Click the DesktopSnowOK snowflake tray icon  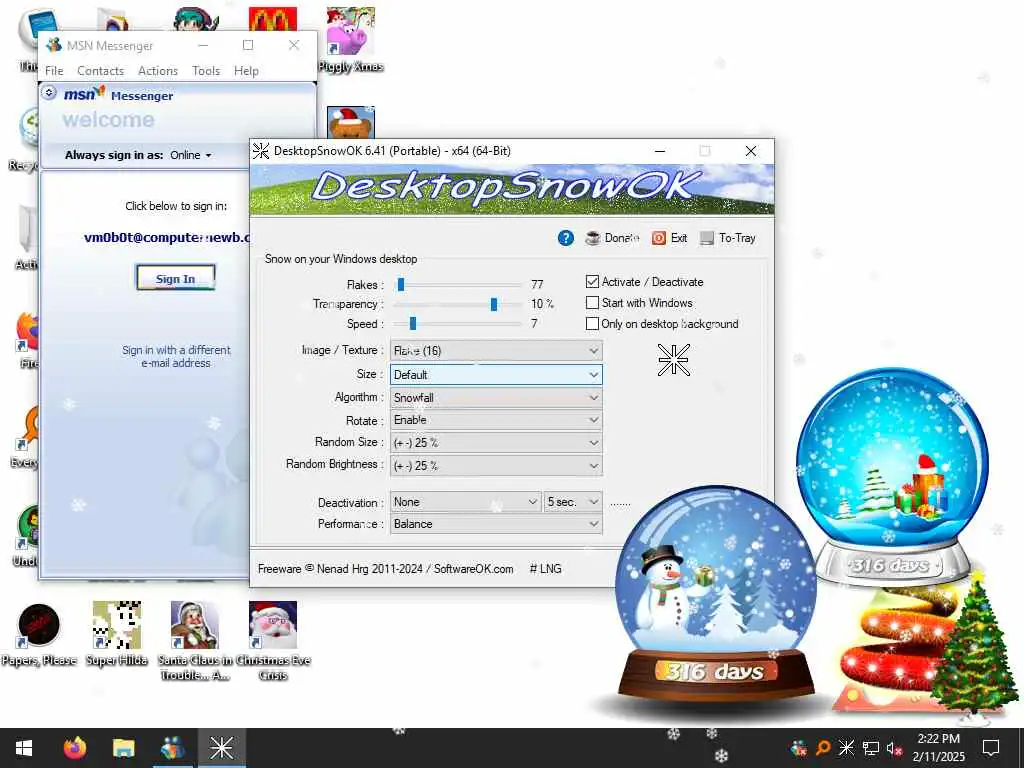(846, 748)
